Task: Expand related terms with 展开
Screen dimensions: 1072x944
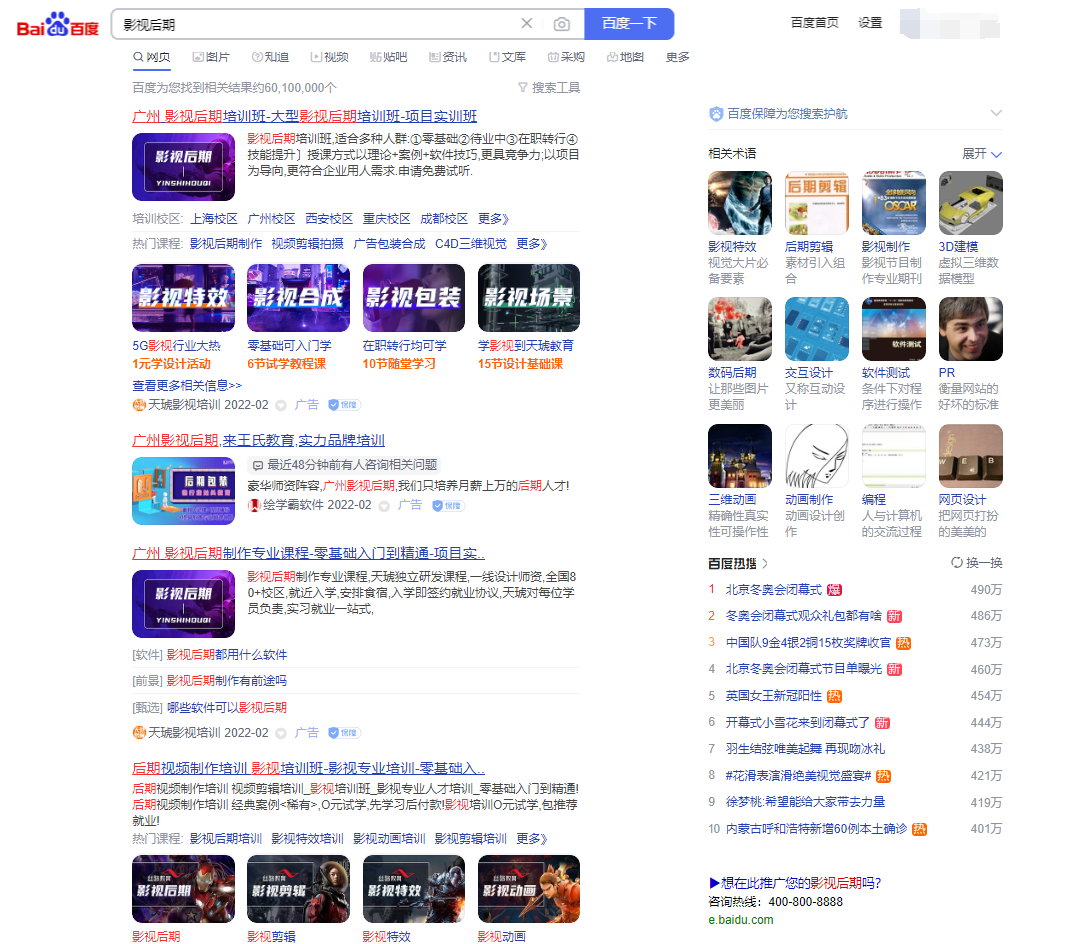Action: [982, 154]
